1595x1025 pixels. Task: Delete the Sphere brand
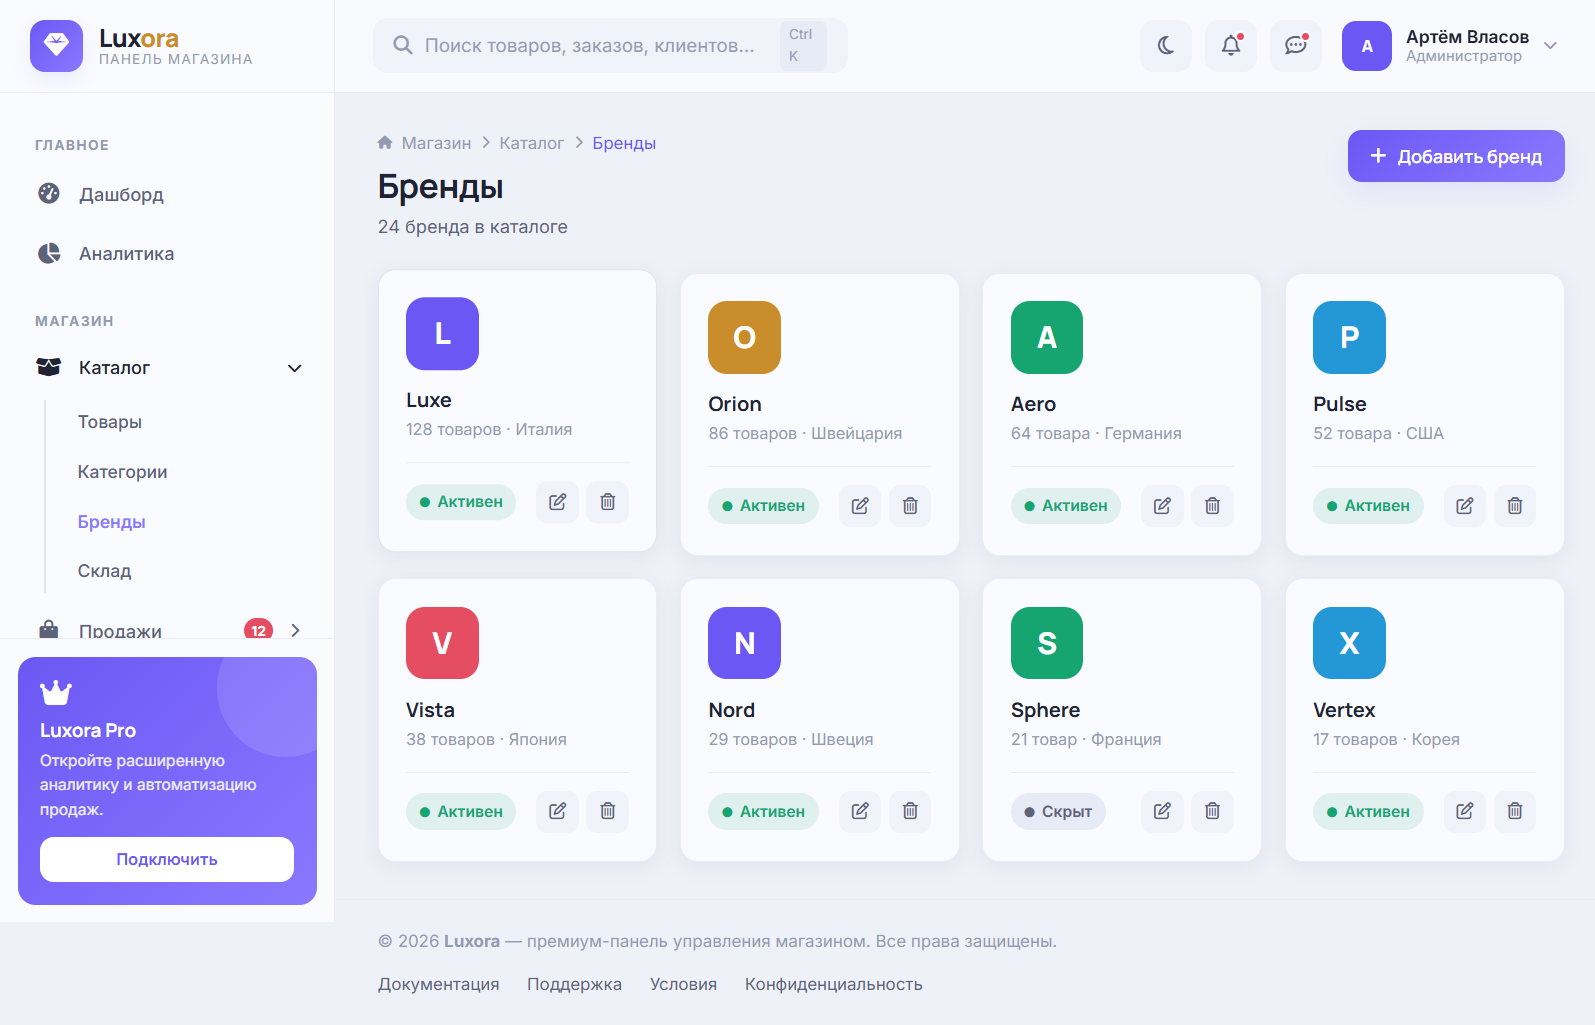(1212, 812)
